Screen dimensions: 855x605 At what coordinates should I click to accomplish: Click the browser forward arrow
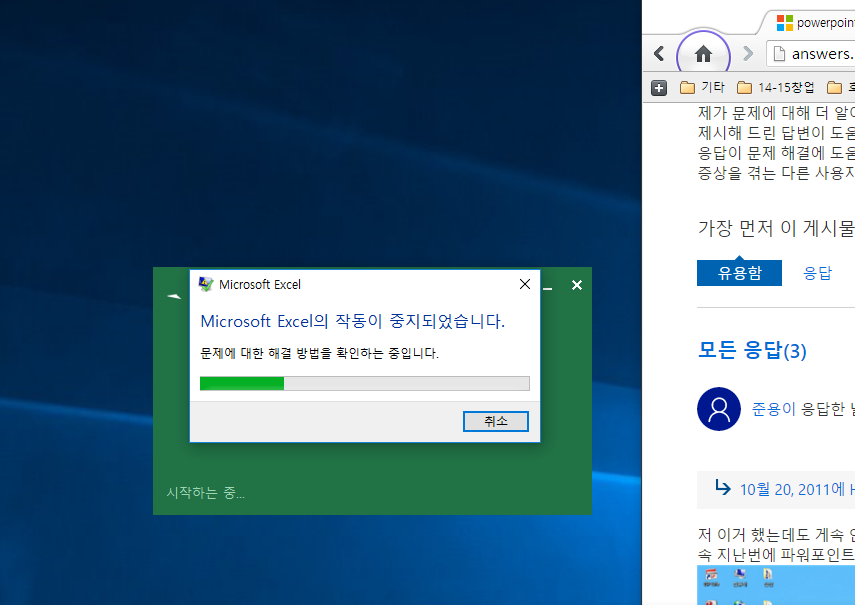click(x=748, y=53)
